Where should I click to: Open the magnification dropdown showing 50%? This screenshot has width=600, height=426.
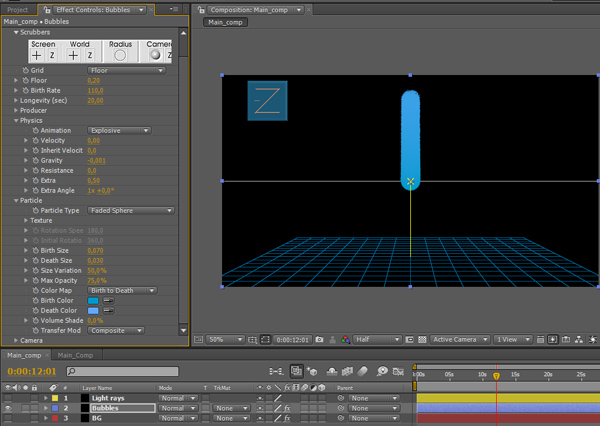[225, 339]
